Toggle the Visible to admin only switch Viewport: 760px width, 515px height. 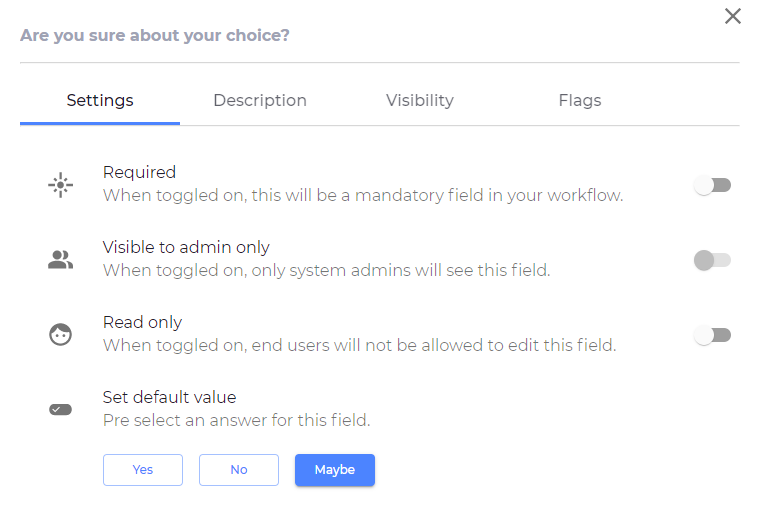[713, 260]
